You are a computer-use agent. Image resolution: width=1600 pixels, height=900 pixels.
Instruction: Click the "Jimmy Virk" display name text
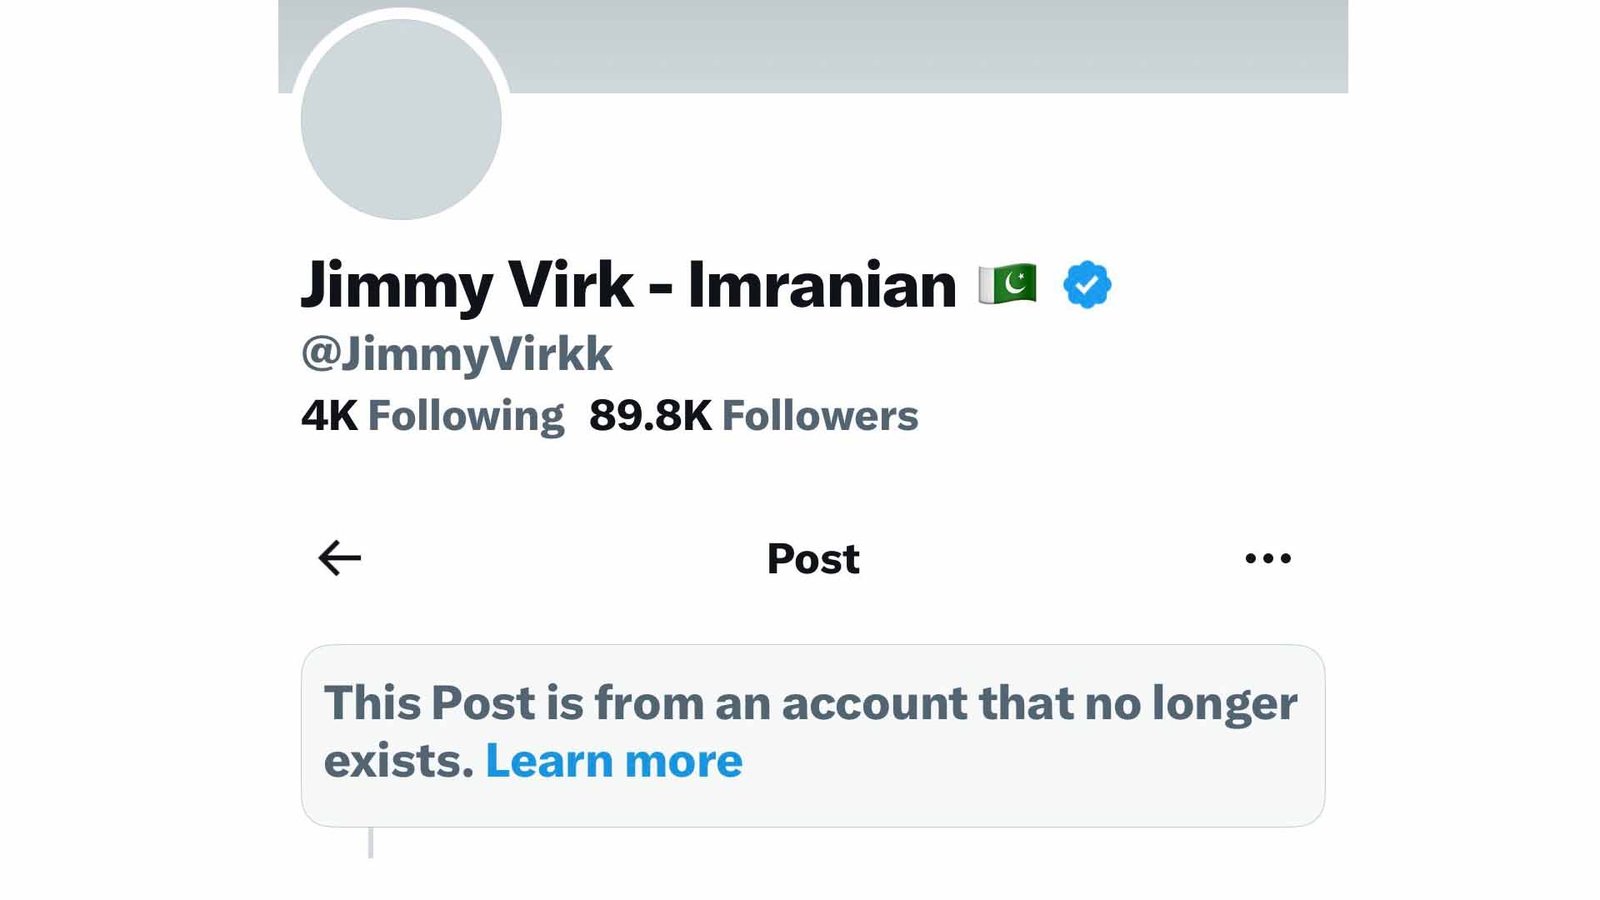coord(467,285)
